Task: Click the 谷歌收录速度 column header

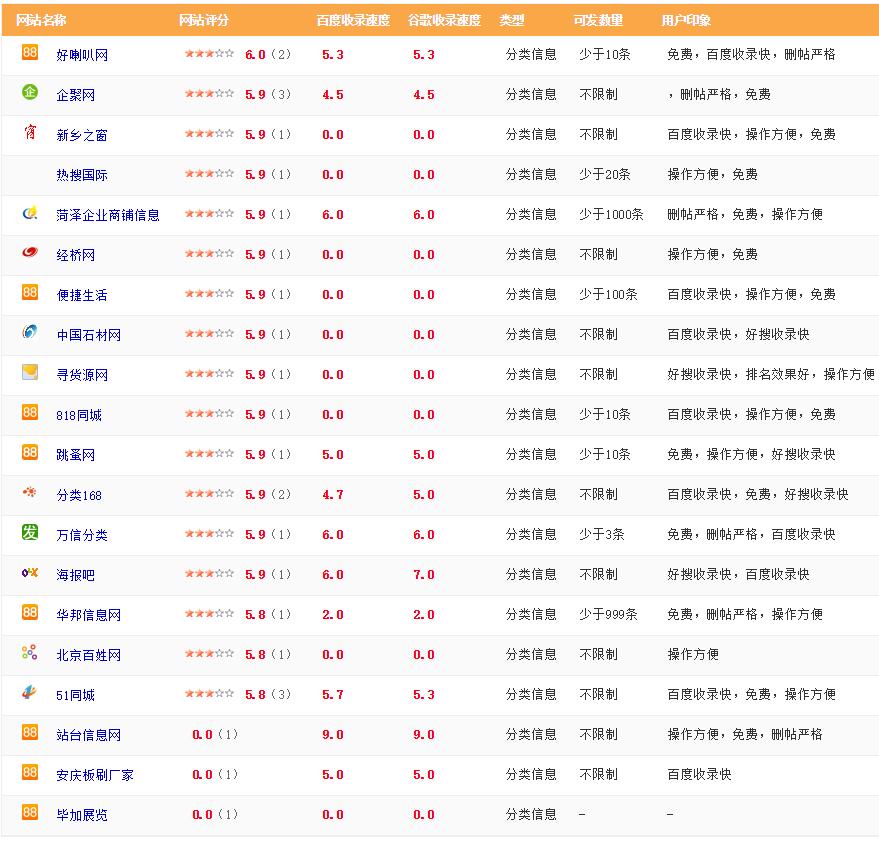Action: [x=444, y=20]
